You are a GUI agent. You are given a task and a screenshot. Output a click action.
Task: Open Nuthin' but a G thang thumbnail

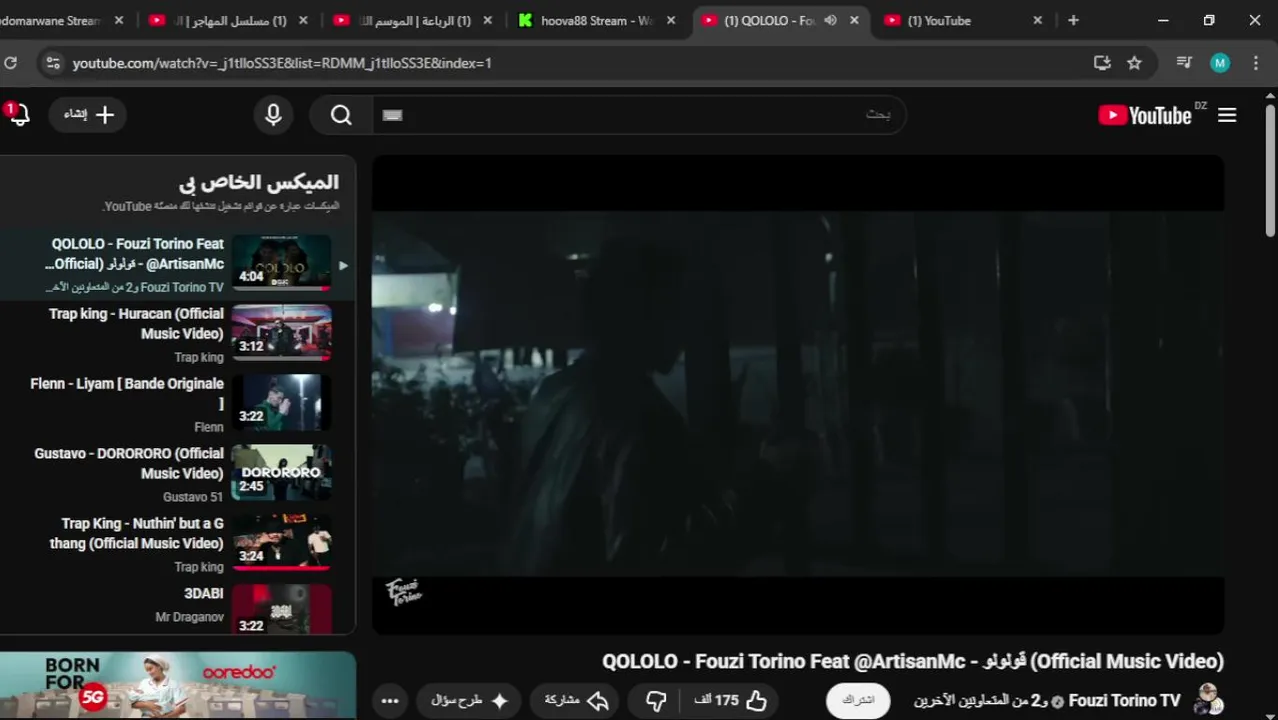[282, 542]
